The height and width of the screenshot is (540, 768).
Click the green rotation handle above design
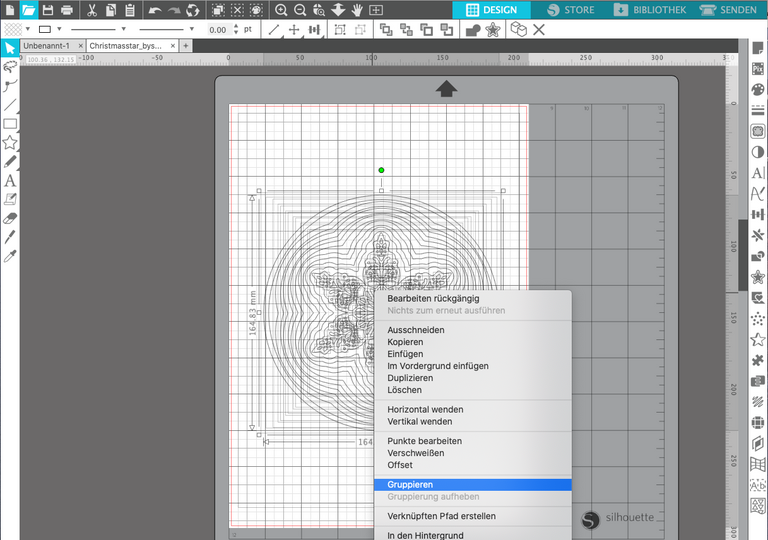[x=381, y=170]
